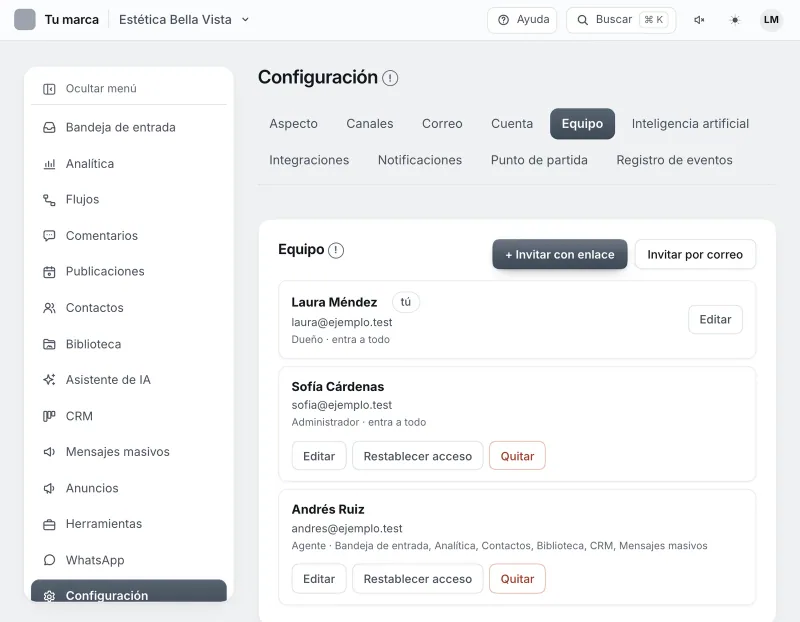Click 'Administrador · entra a todo' text
Viewport: 800px width, 622px height.
coord(359,422)
